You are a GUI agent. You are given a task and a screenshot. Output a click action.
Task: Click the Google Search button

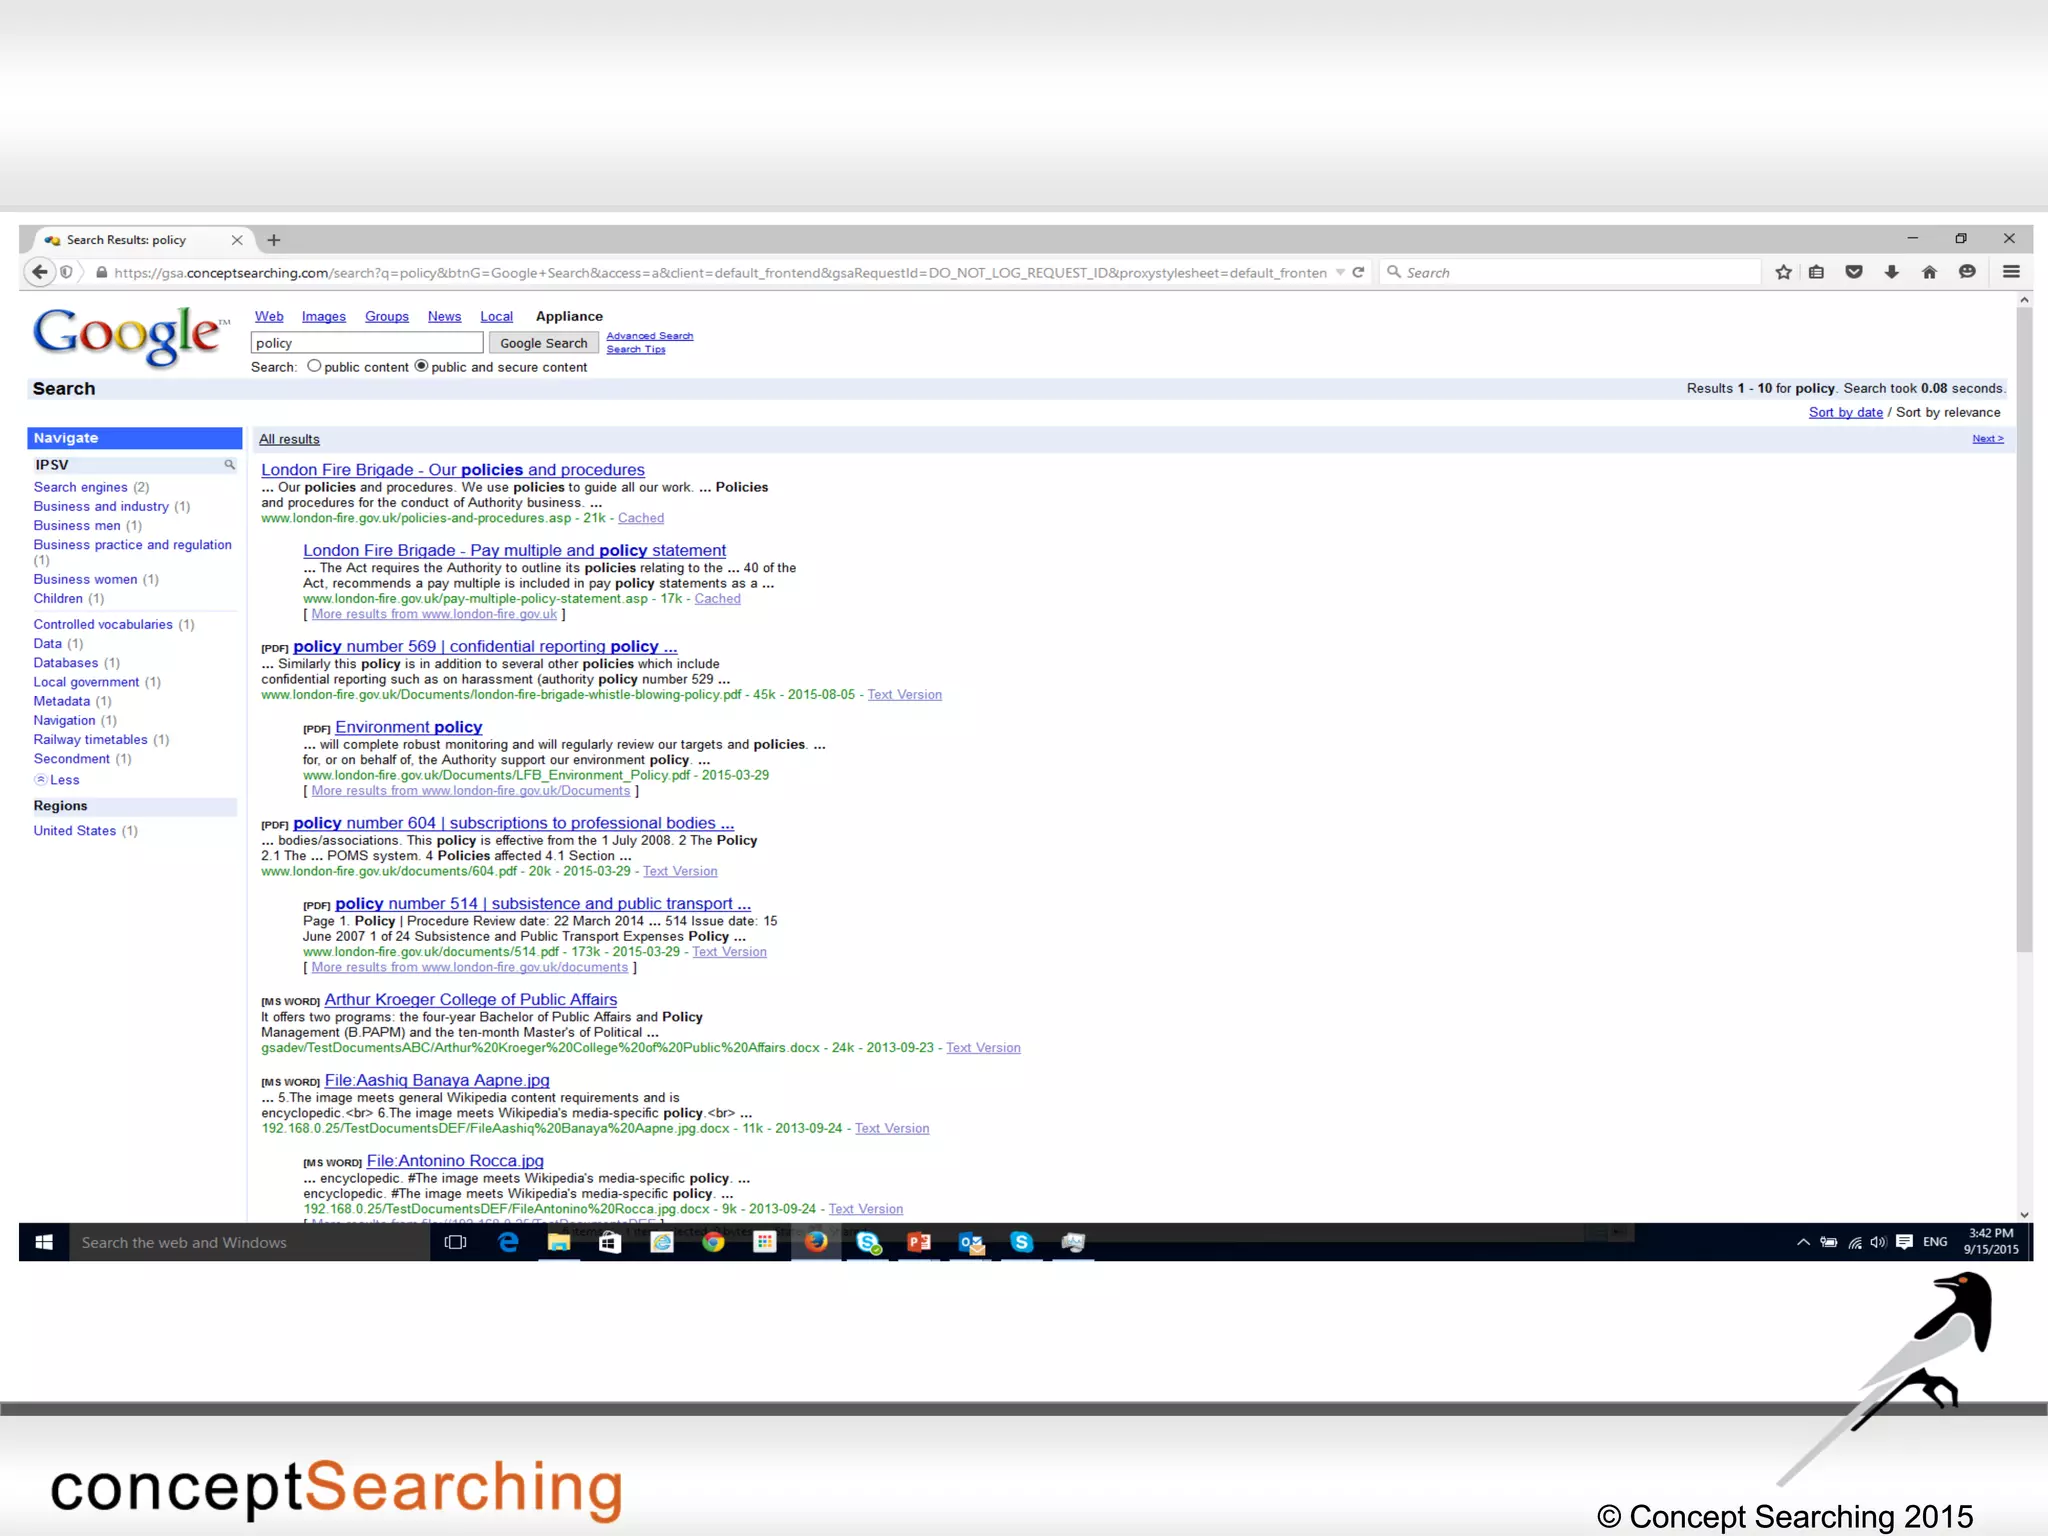(x=544, y=343)
